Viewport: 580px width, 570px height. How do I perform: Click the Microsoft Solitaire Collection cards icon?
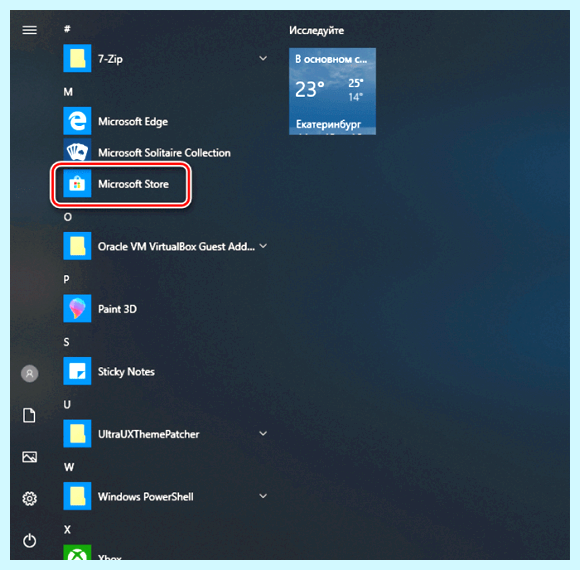[x=77, y=151]
